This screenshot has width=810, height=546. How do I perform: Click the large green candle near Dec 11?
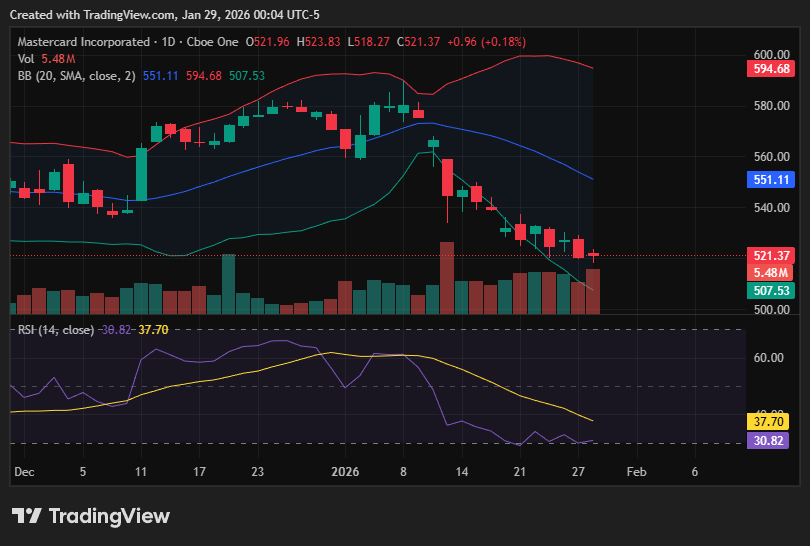tap(142, 174)
